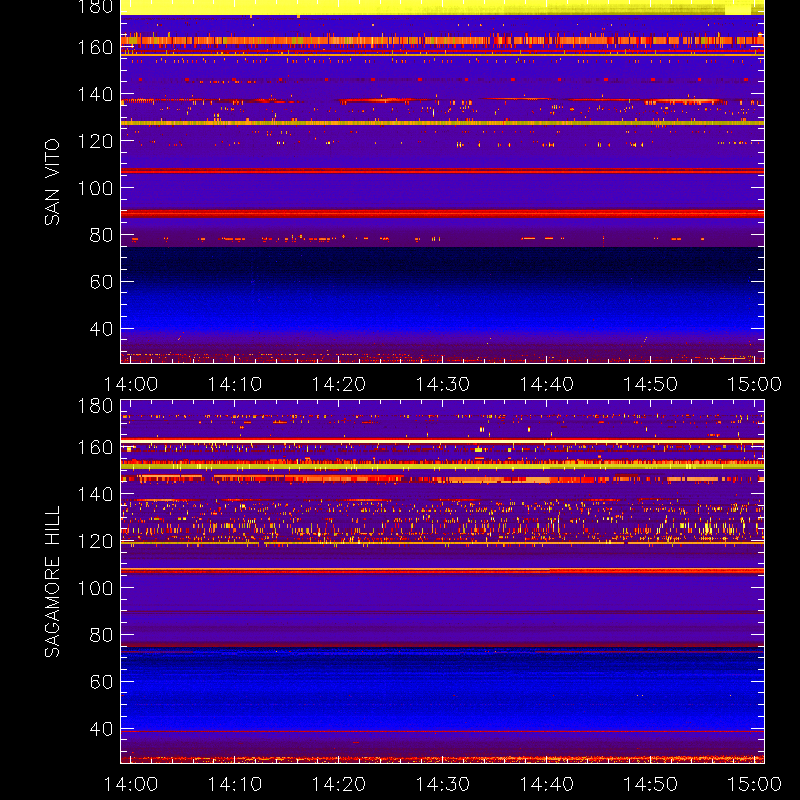Select the 140 label on San Vito axis
The width and height of the screenshot is (800, 800).
(x=95, y=94)
